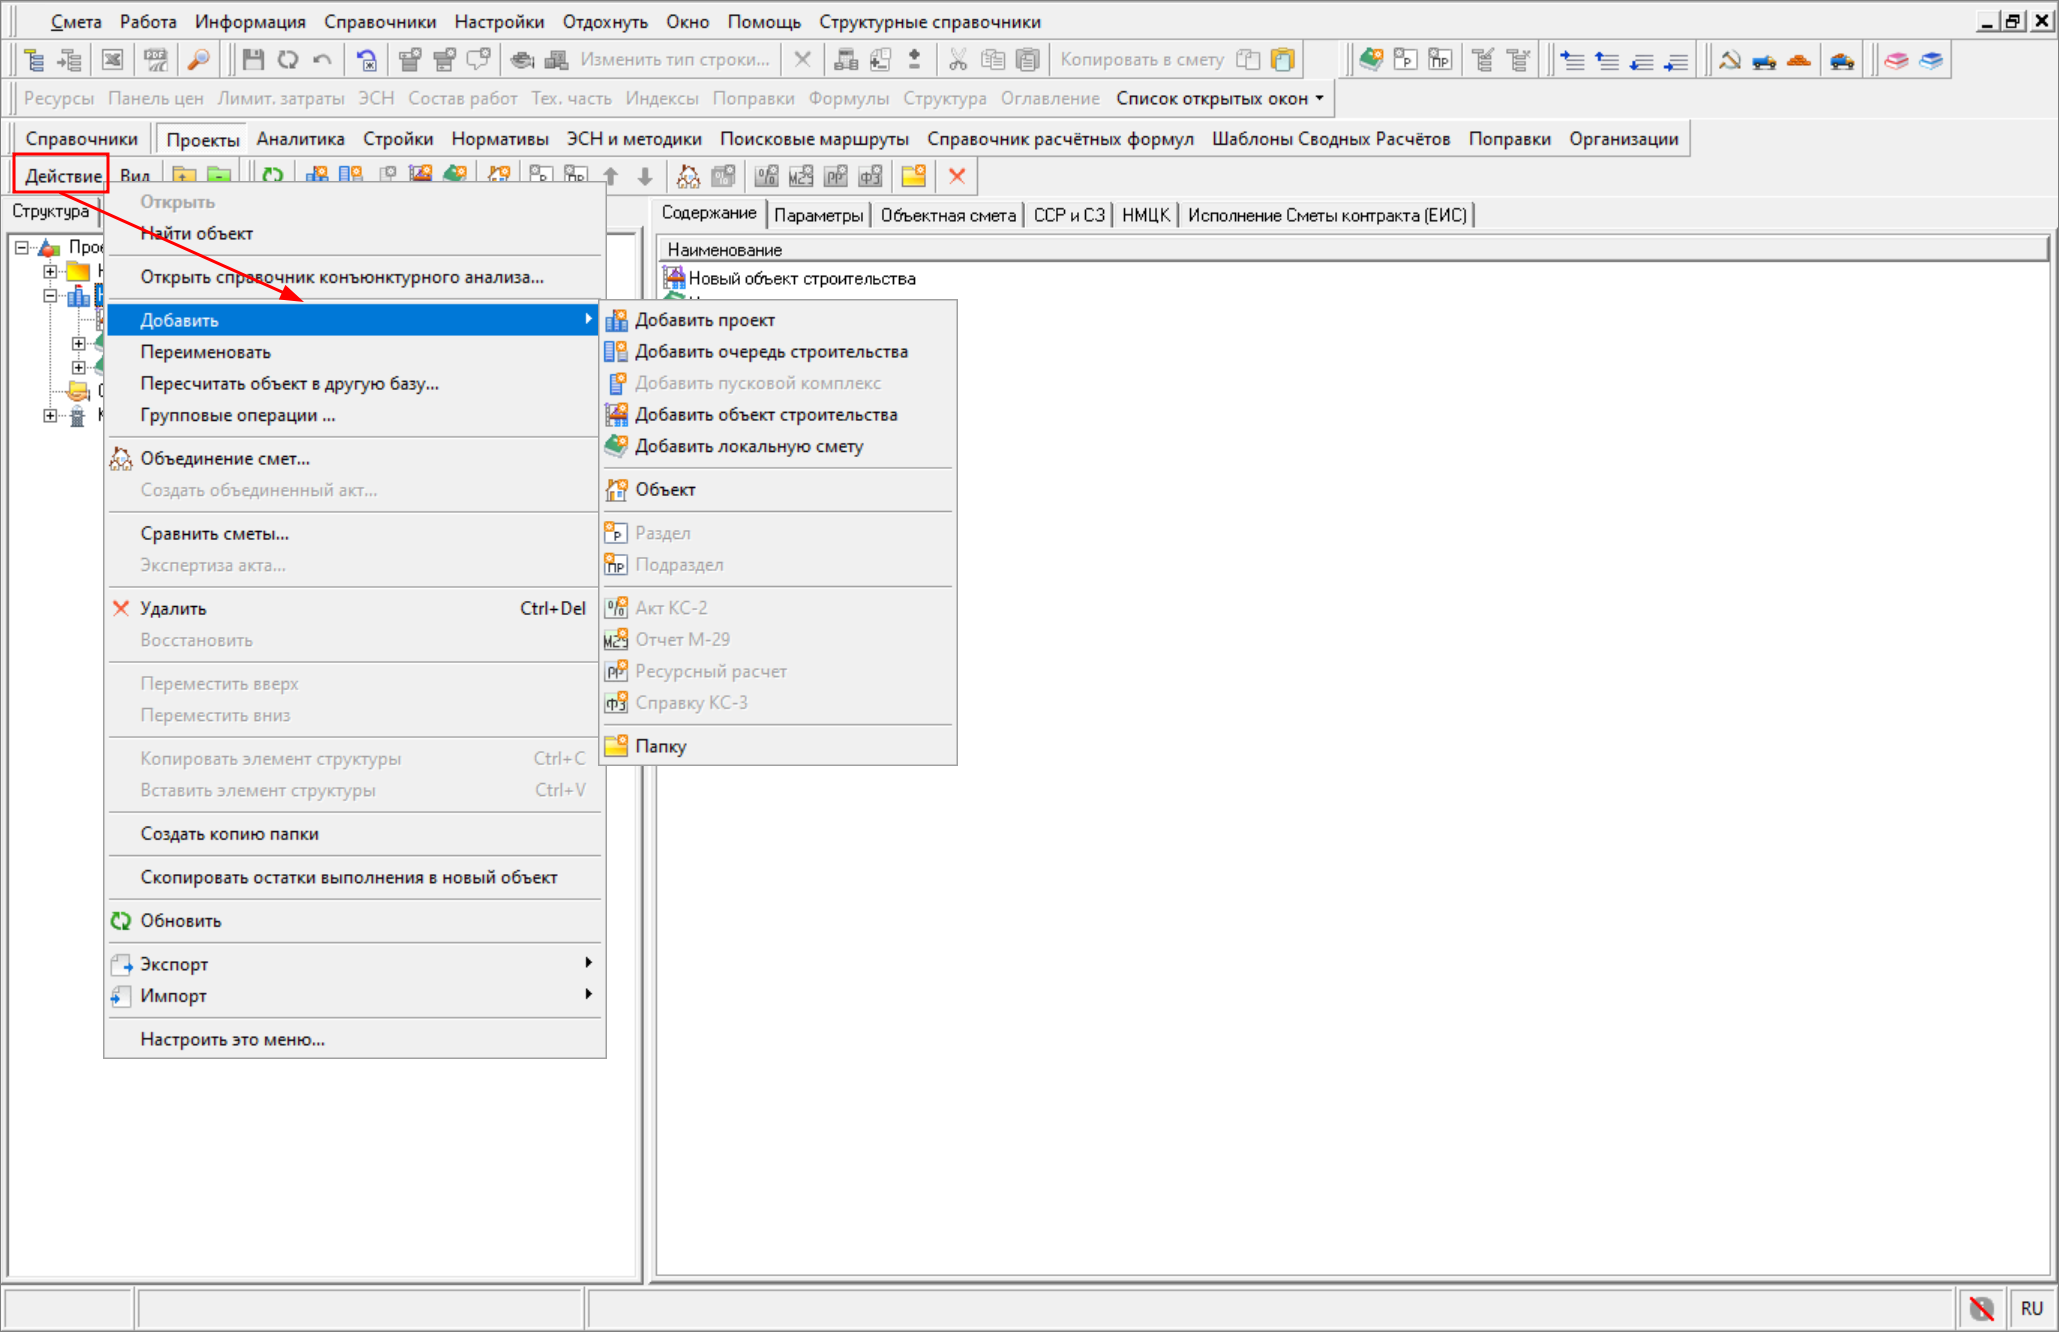This screenshot has height=1332, width=2059.
Task: Click the green circular Refresh icon in projects toolbar
Action: (272, 176)
